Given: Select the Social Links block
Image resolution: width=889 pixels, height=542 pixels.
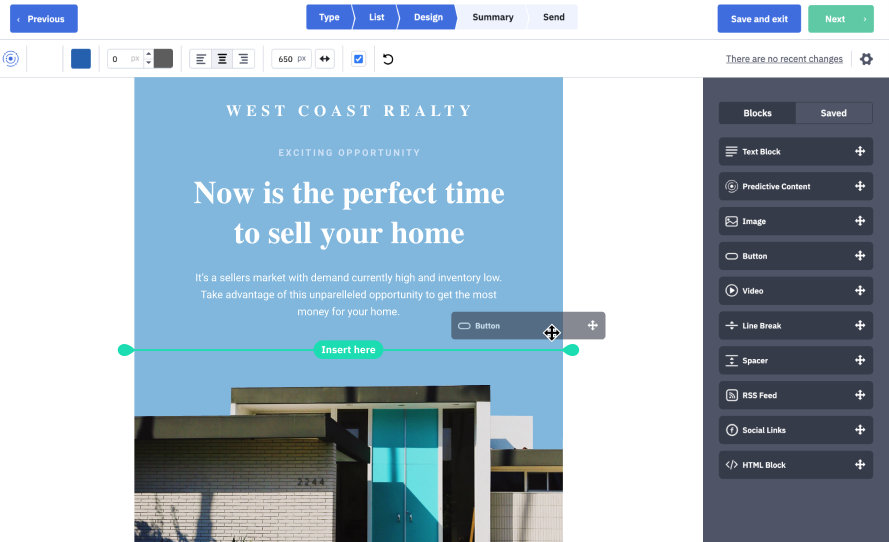Looking at the screenshot, I should pyautogui.click(x=796, y=430).
